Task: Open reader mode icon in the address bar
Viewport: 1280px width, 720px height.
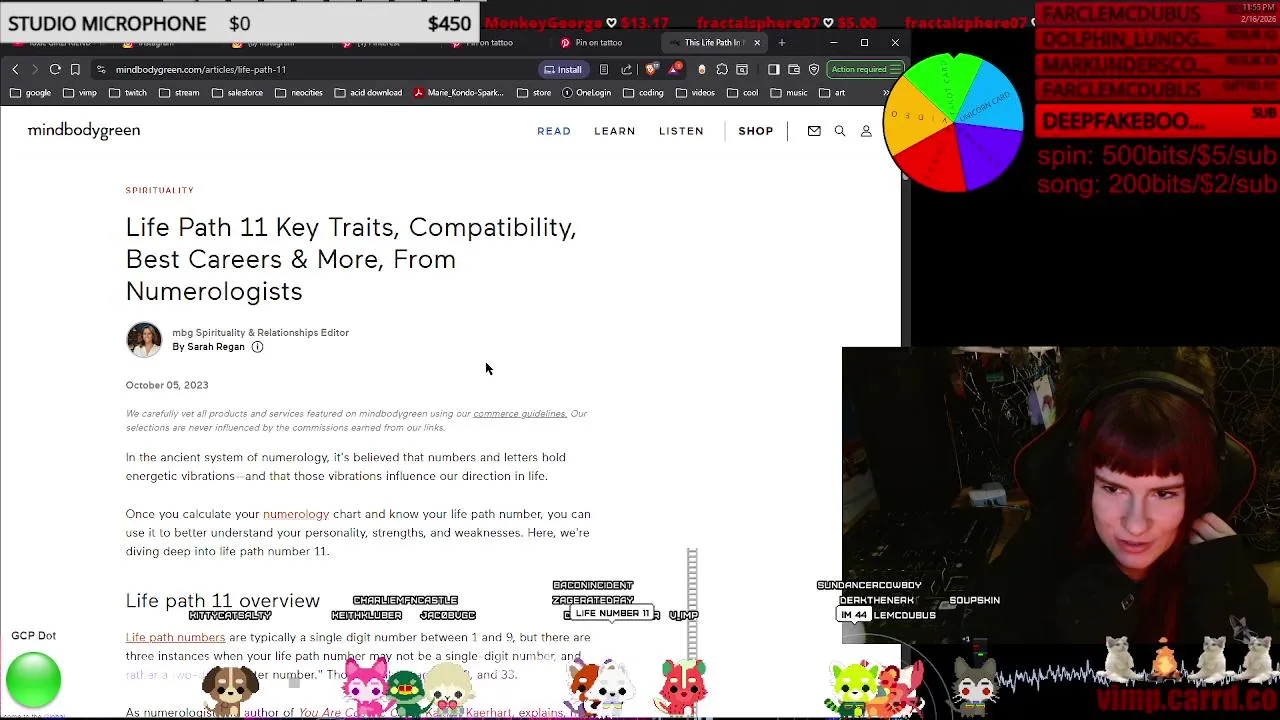Action: 604,69
